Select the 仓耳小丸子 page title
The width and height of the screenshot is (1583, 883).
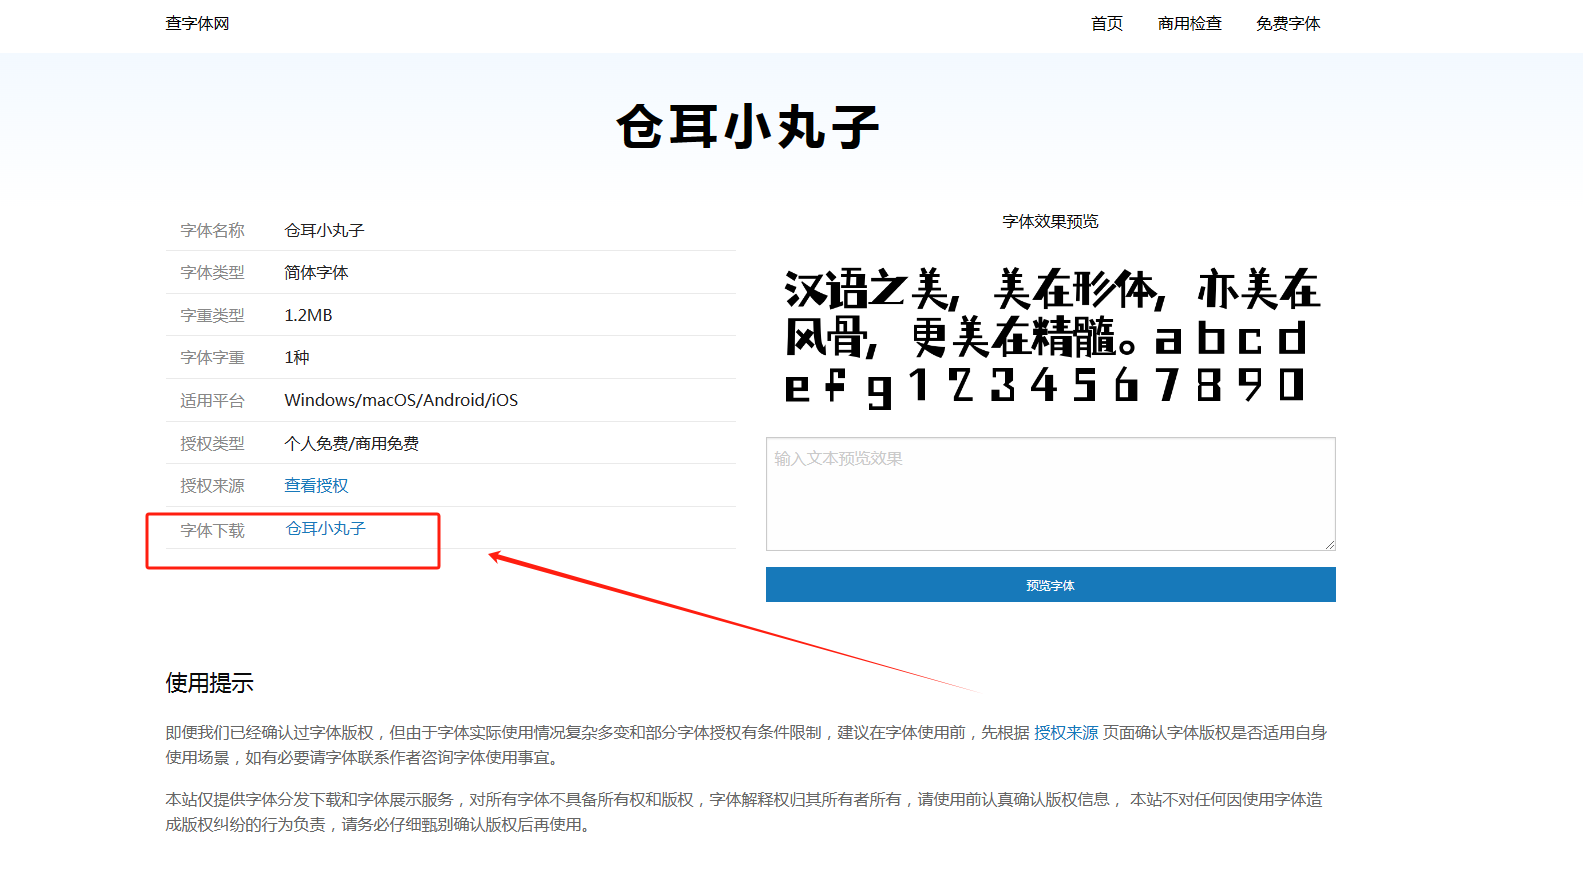click(x=748, y=127)
